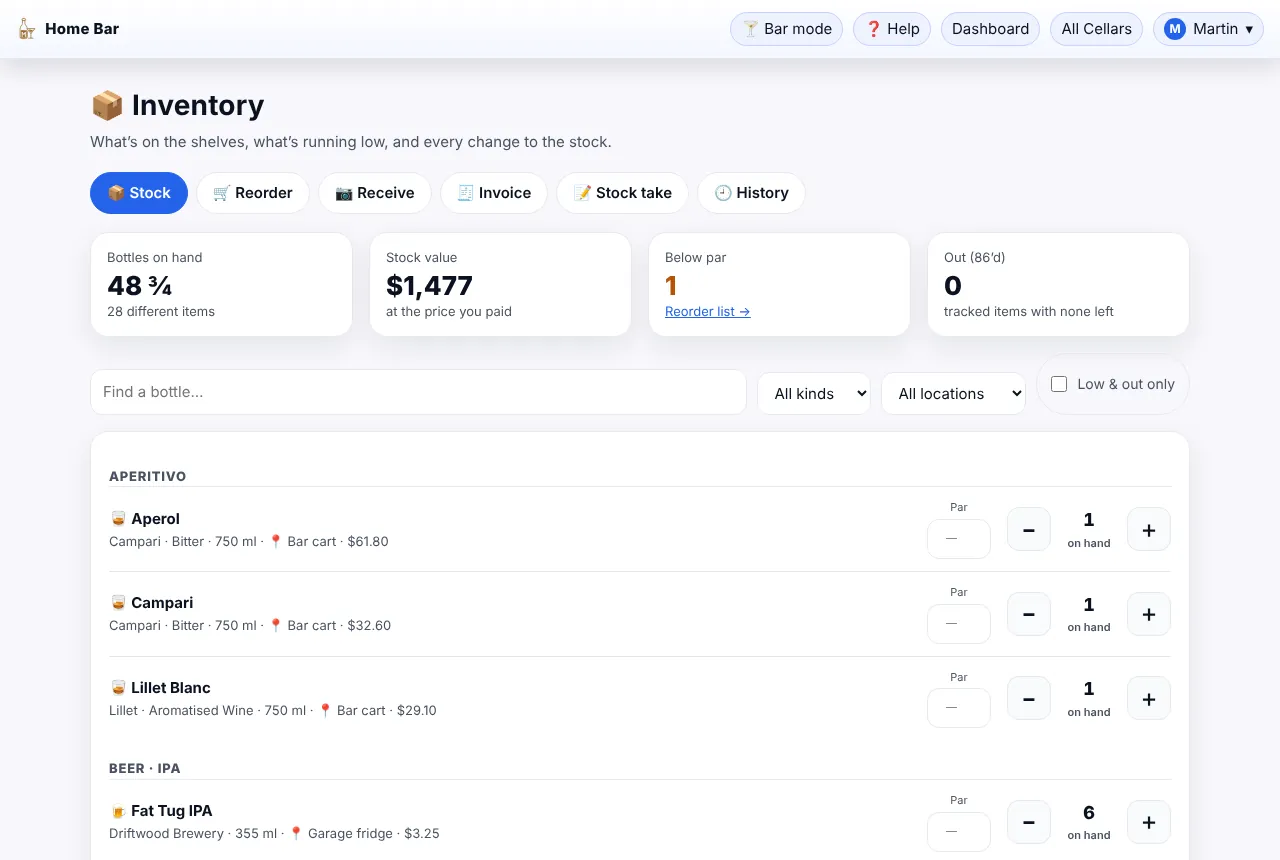Screen dimensions: 1280x860
Task: Click the Lillet Blanc item name
Action: click(x=171, y=688)
